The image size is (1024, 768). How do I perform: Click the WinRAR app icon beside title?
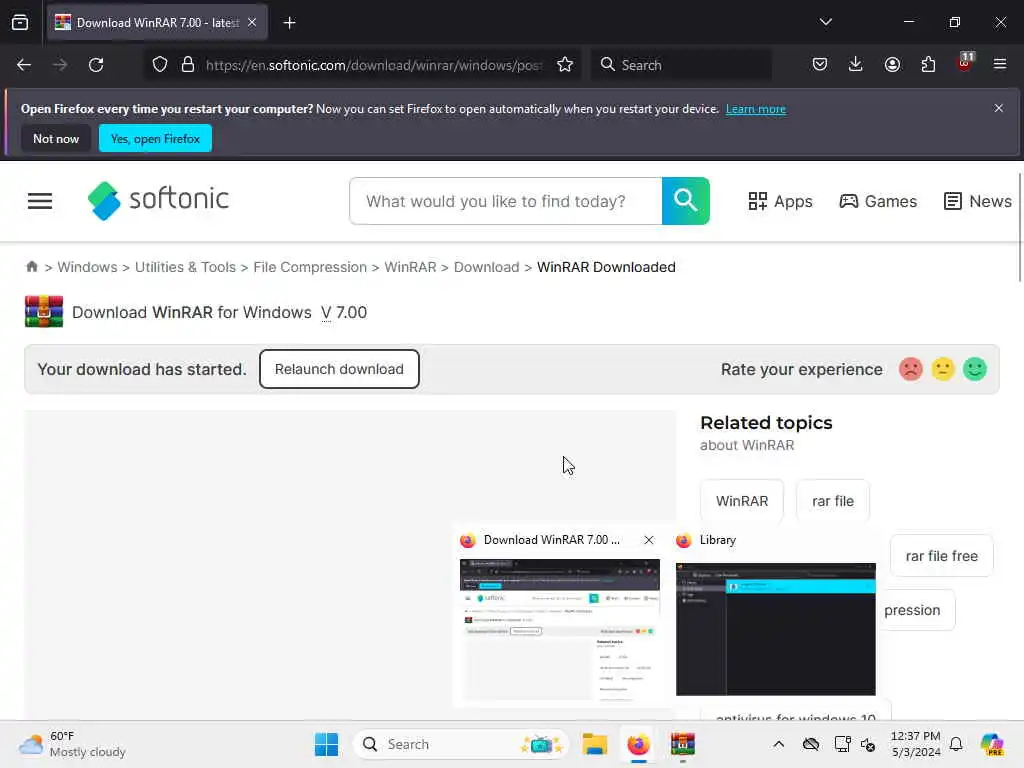point(44,312)
